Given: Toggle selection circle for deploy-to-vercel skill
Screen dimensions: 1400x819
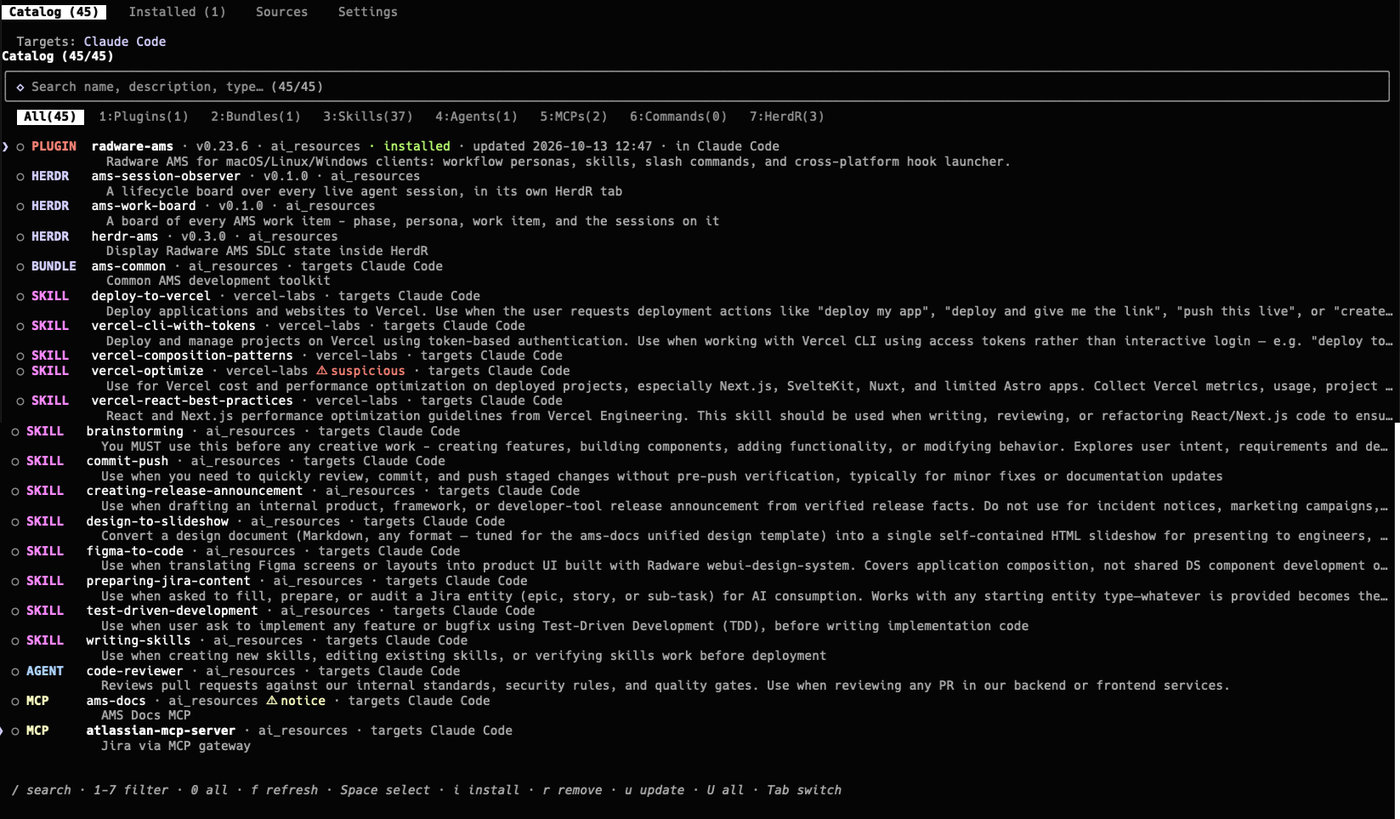Looking at the screenshot, I should click(x=20, y=297).
